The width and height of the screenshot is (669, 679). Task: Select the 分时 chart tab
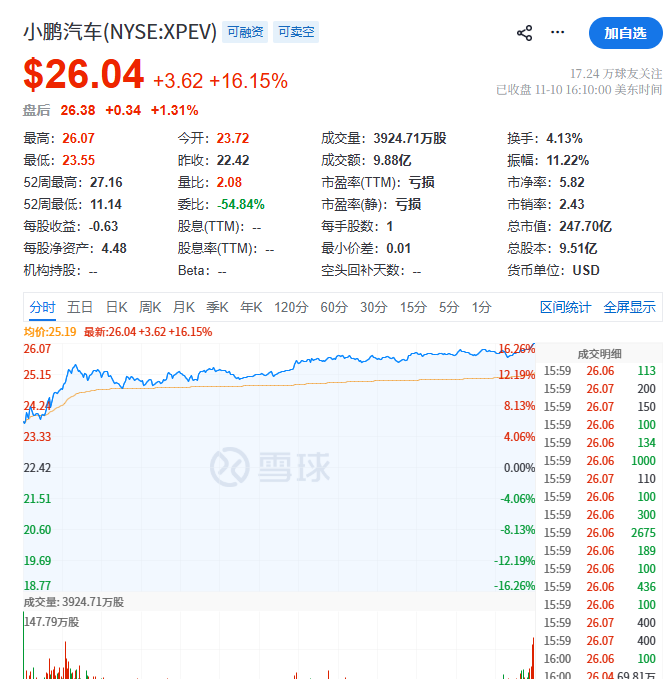pyautogui.click(x=43, y=307)
